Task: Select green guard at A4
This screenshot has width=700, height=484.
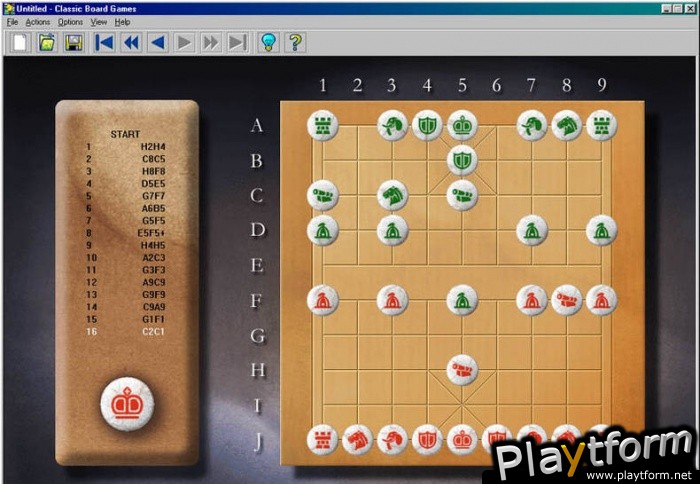Action: coord(427,125)
